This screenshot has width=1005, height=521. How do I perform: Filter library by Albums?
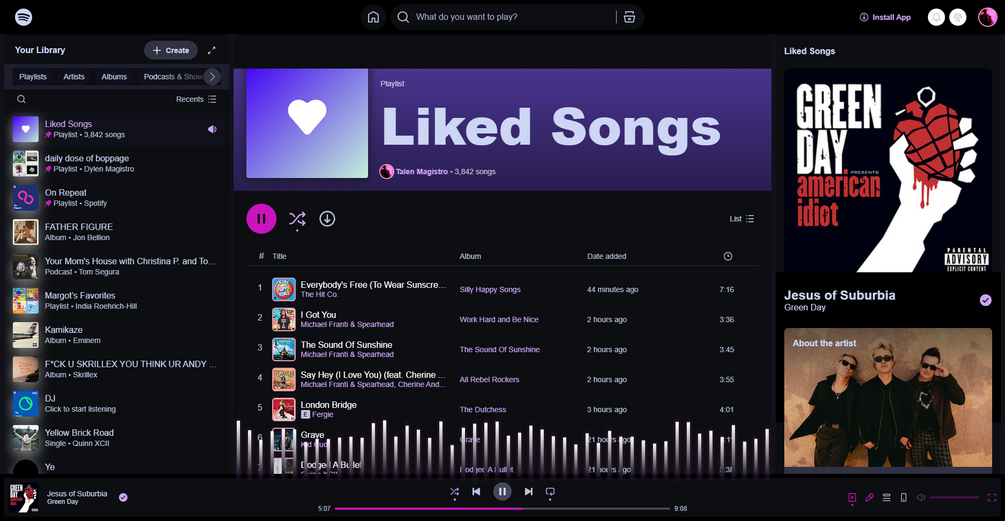[114, 77]
